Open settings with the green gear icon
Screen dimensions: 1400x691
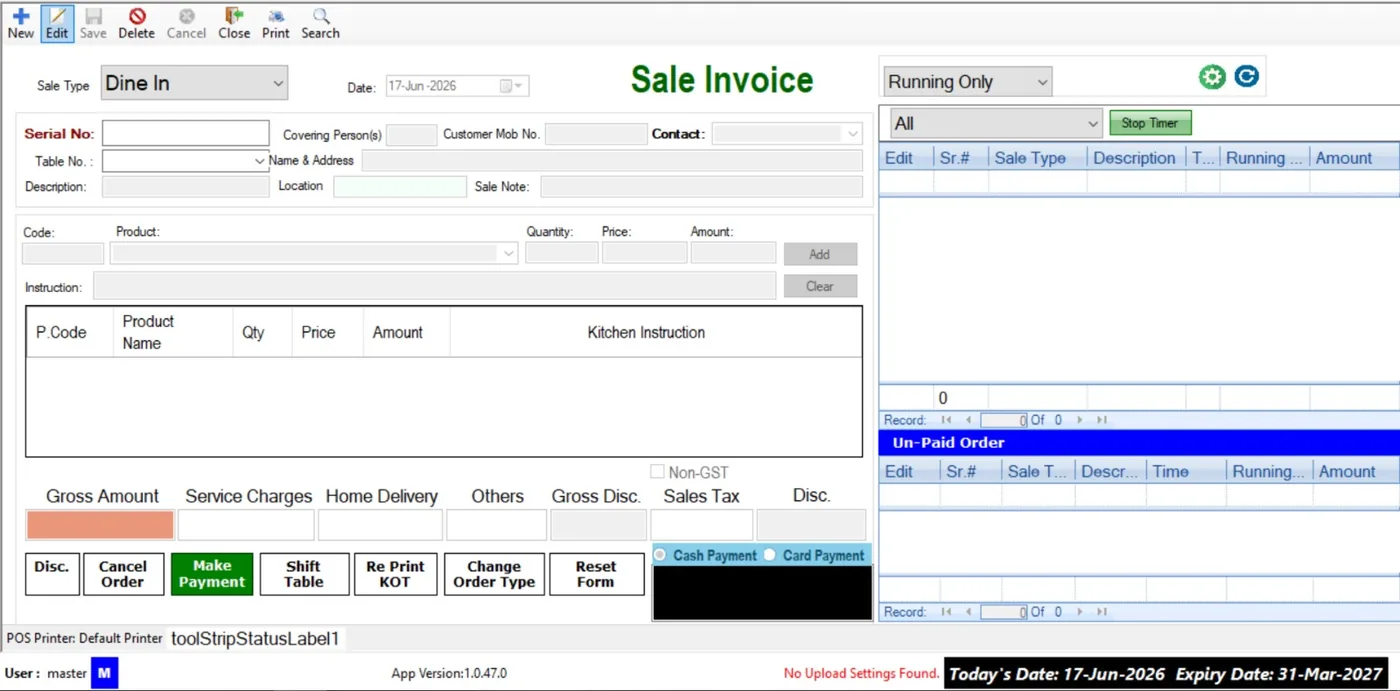coord(1212,77)
